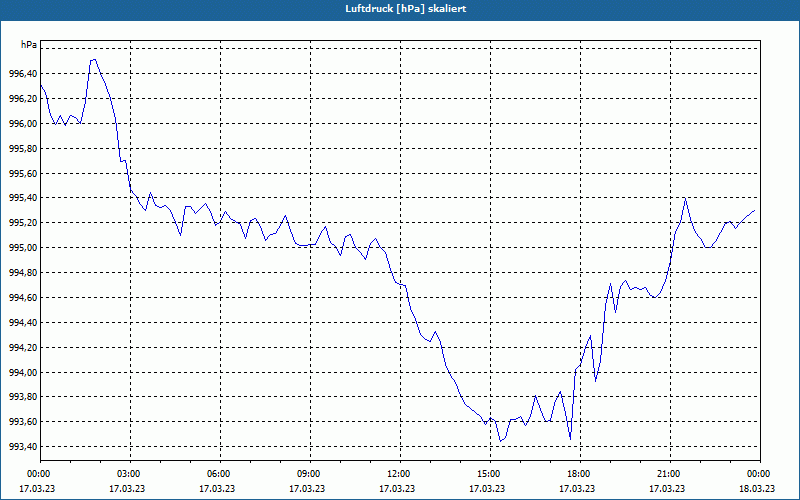Screen dimensions: 800x500
Task: Click the 15:00 x-axis time label
Action: 490,474
